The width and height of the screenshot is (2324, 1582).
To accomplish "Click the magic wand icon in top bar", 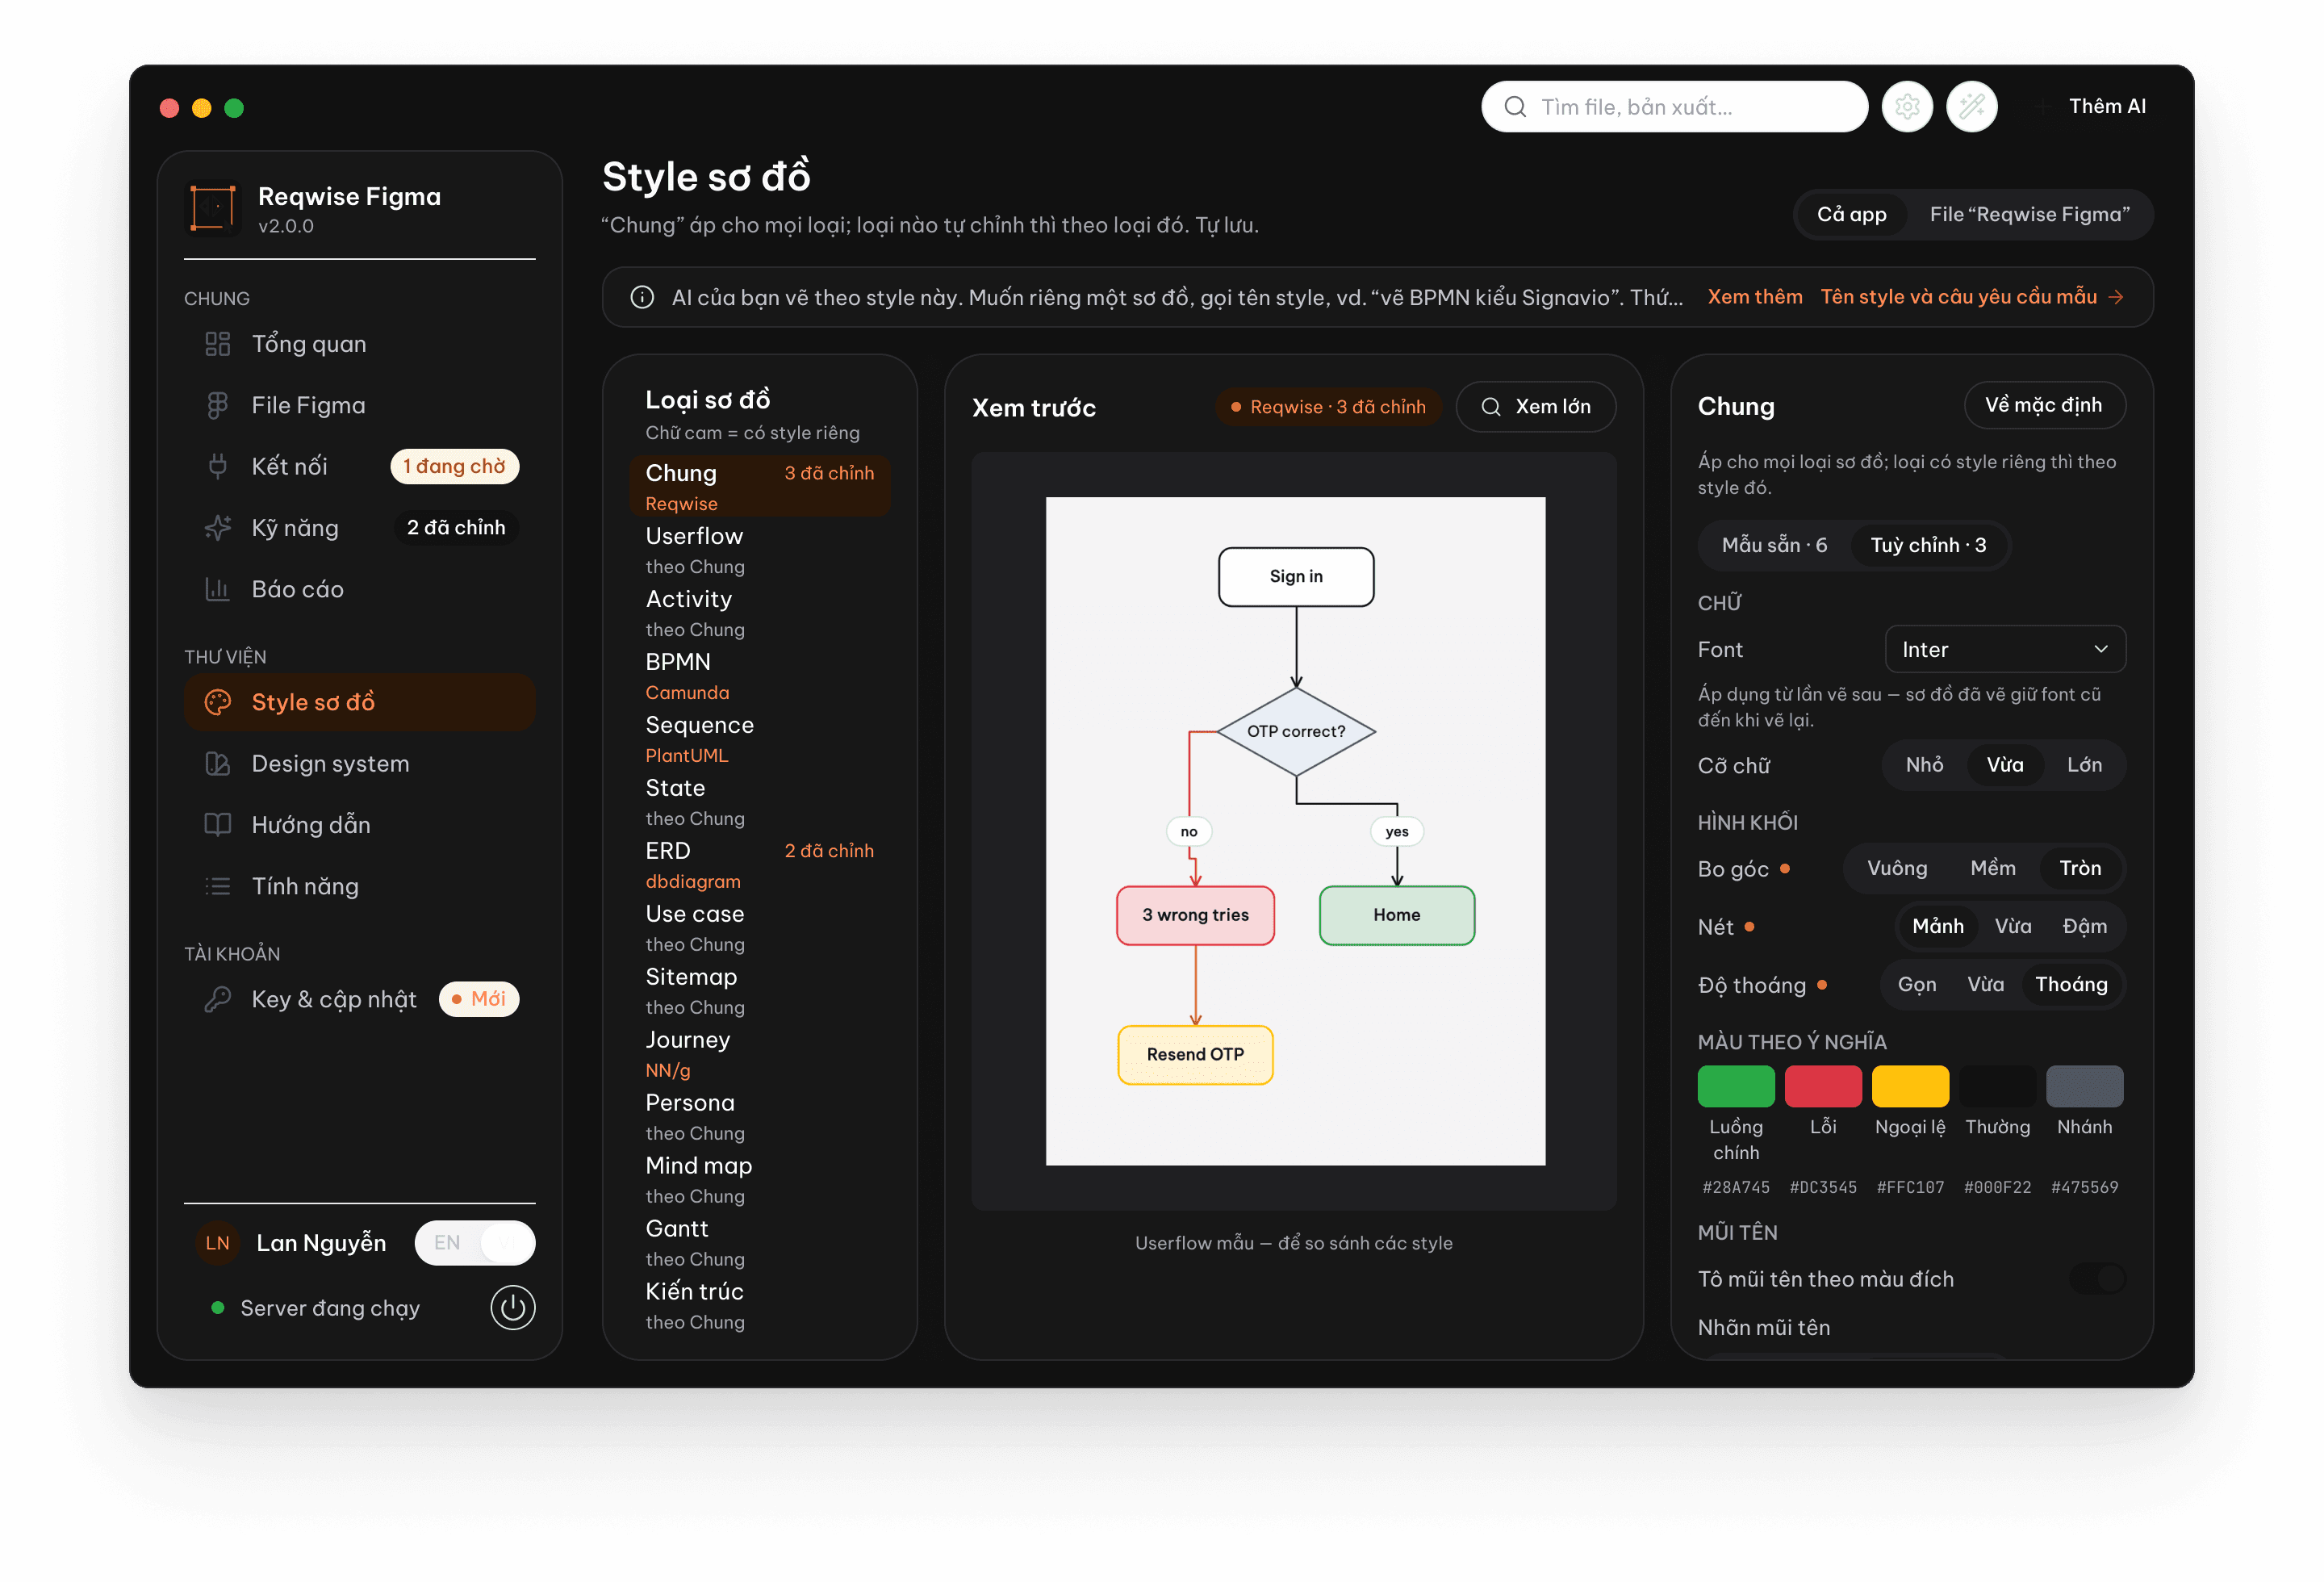I will 1971,106.
